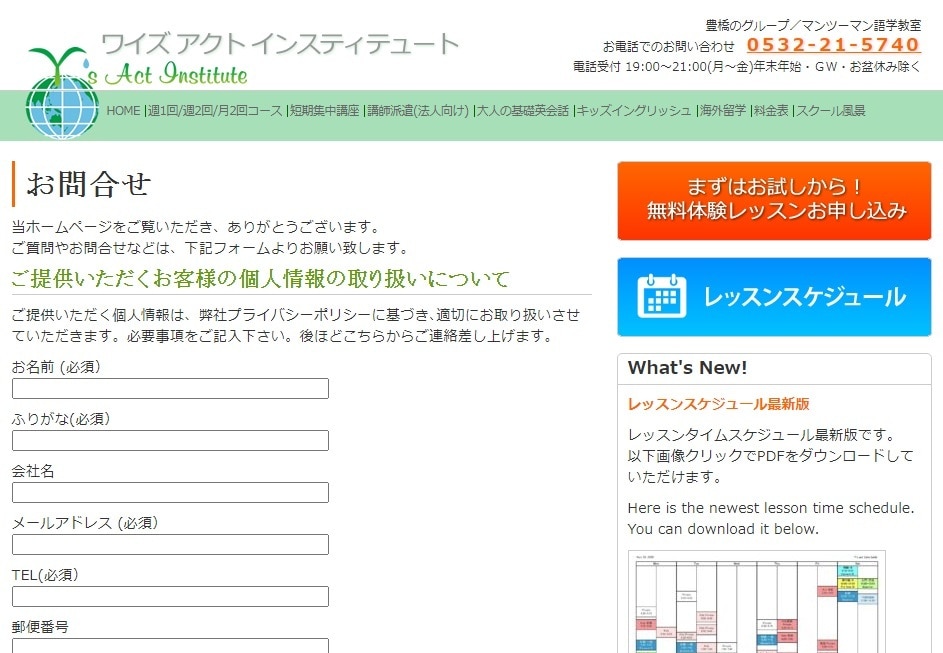Focus the お名前 input field
Screen dimensions: 943x653
tap(170, 388)
